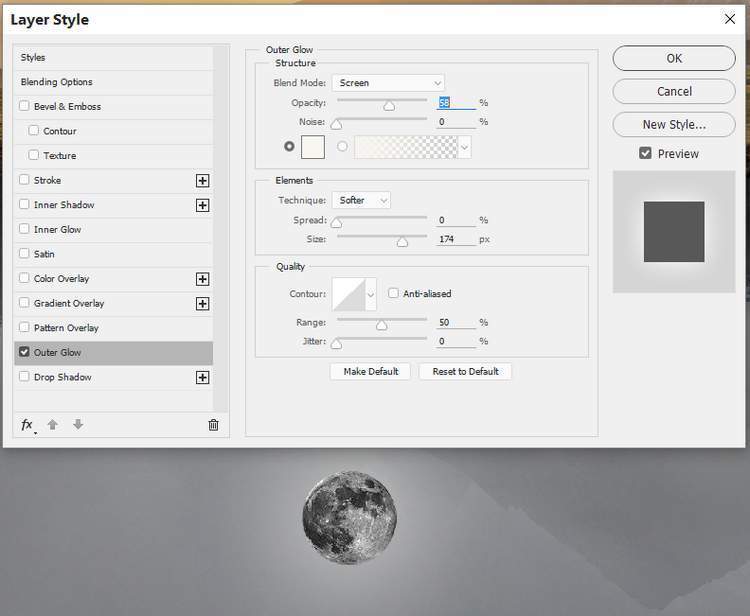The image size is (750, 616).
Task: Click the plus icon beside Color Overlay
Action: click(202, 279)
